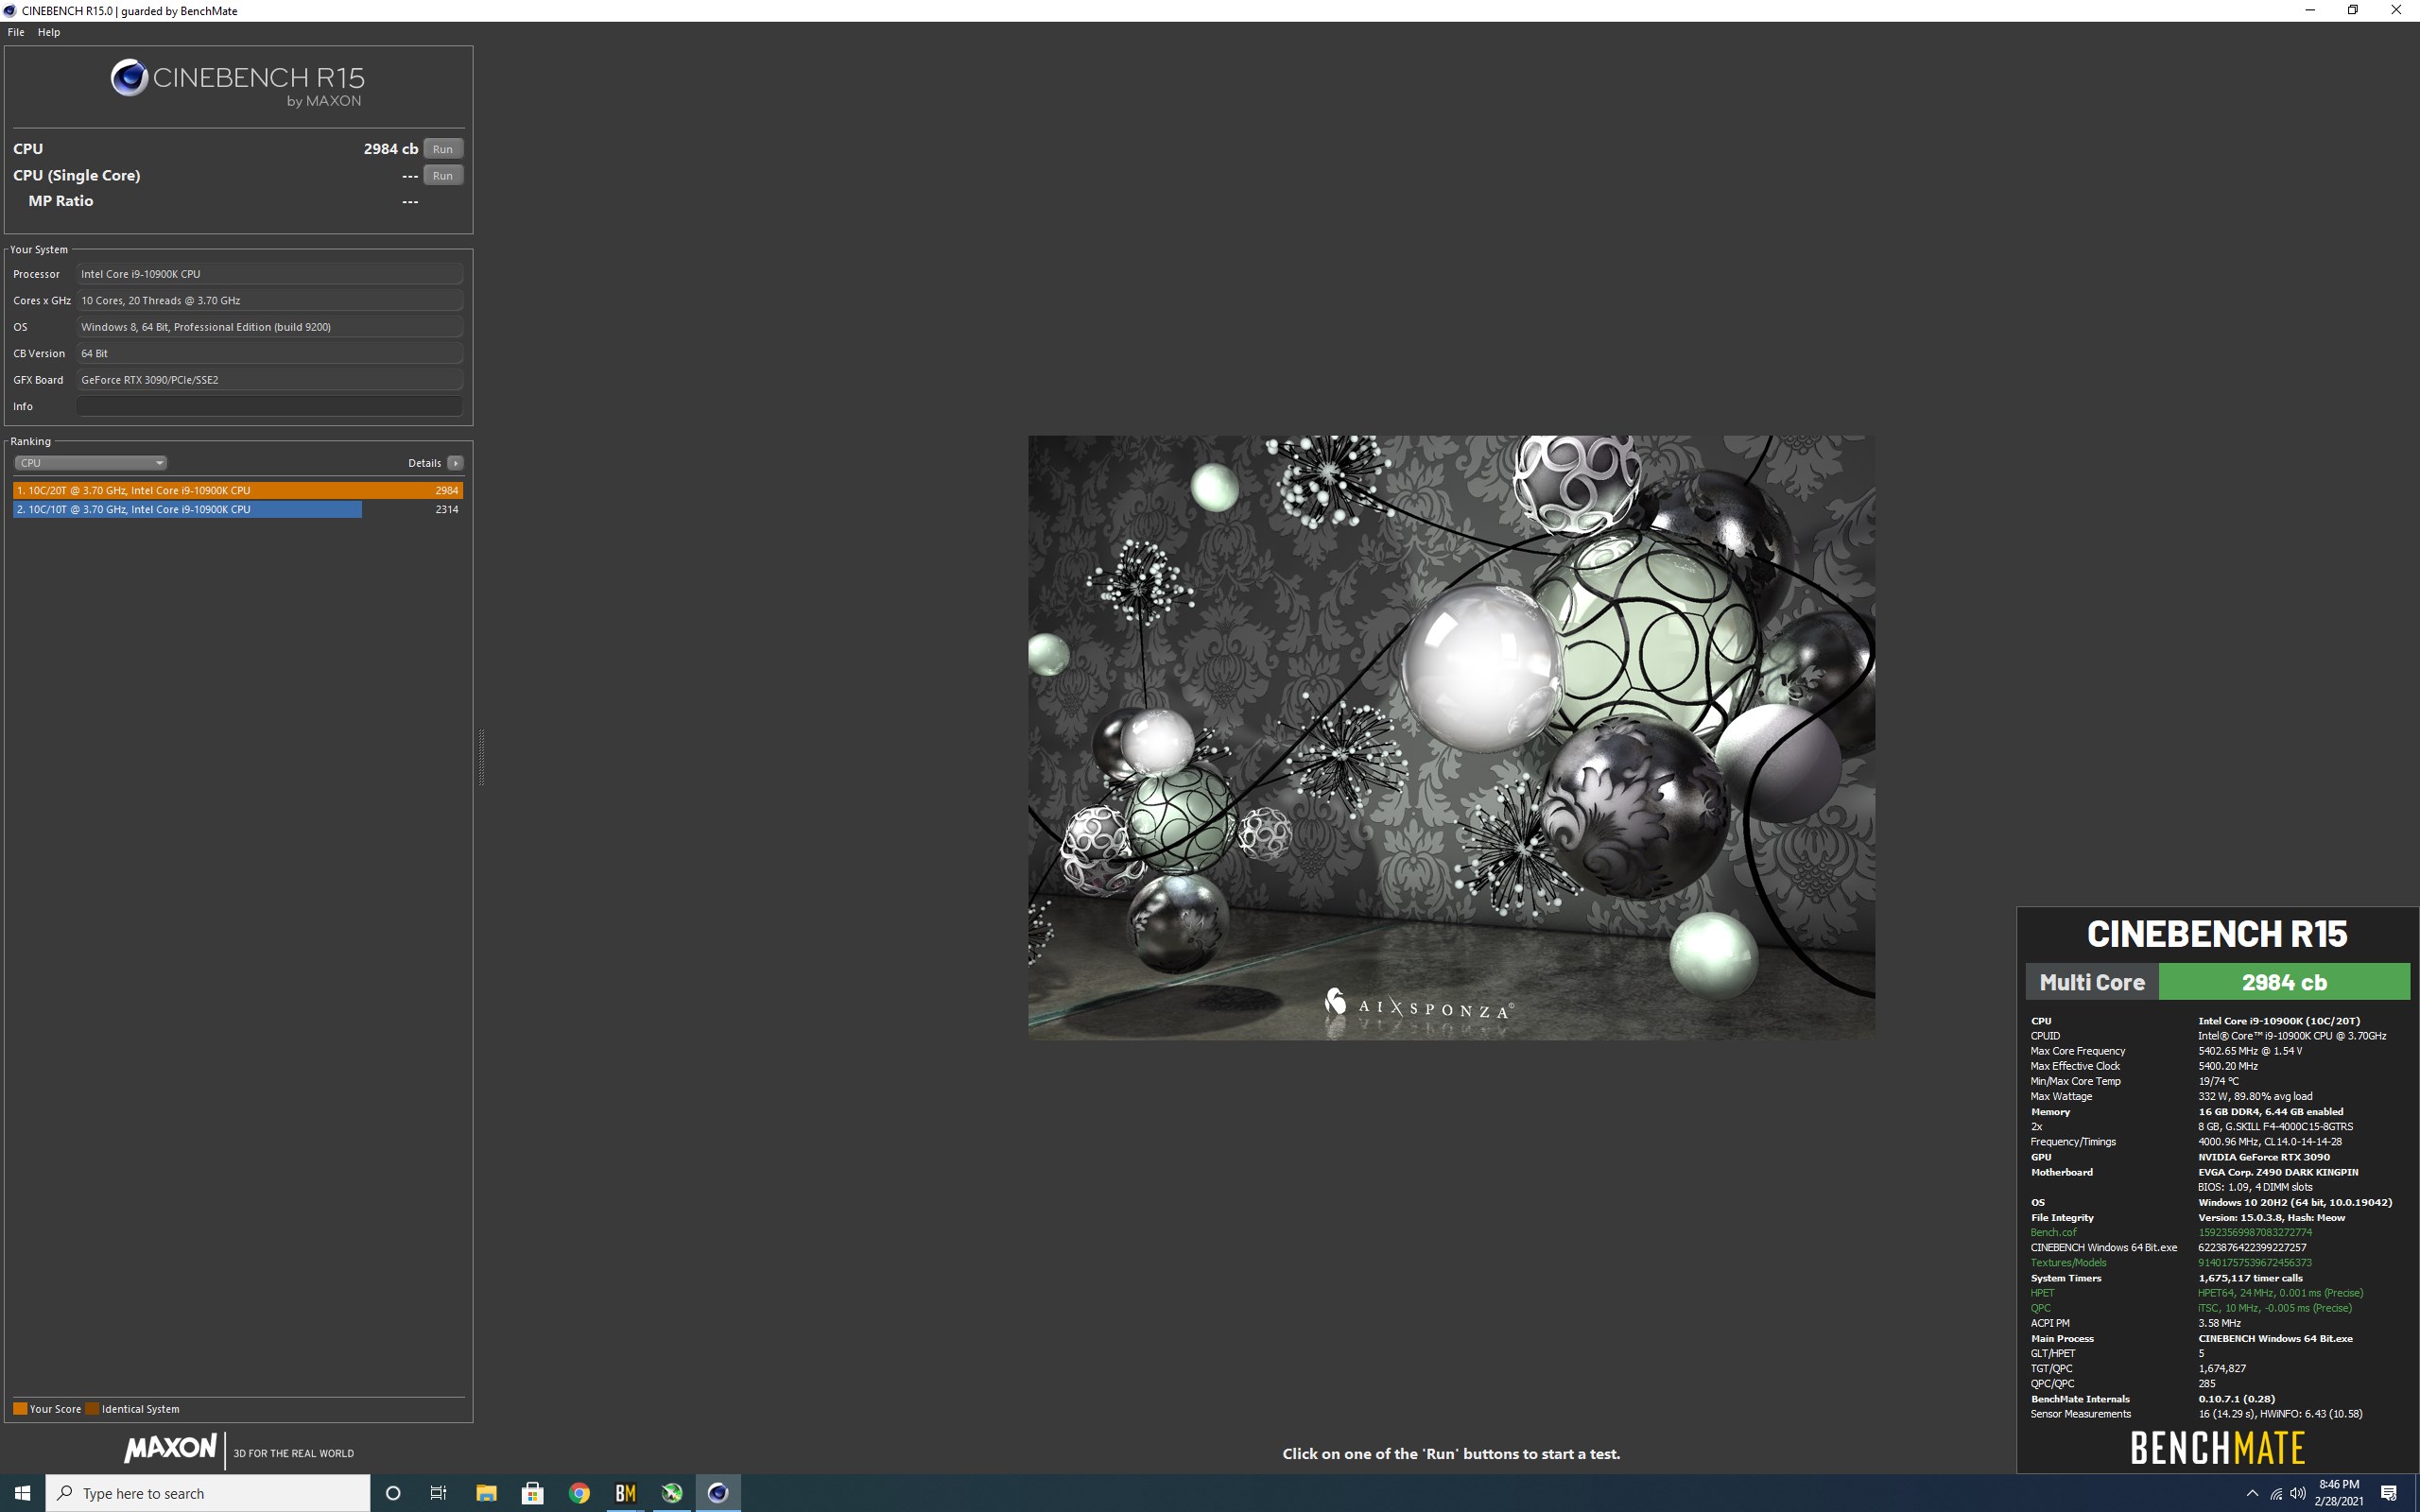
Task: Click the Your Score orange legend swatch
Action: click(x=20, y=1409)
